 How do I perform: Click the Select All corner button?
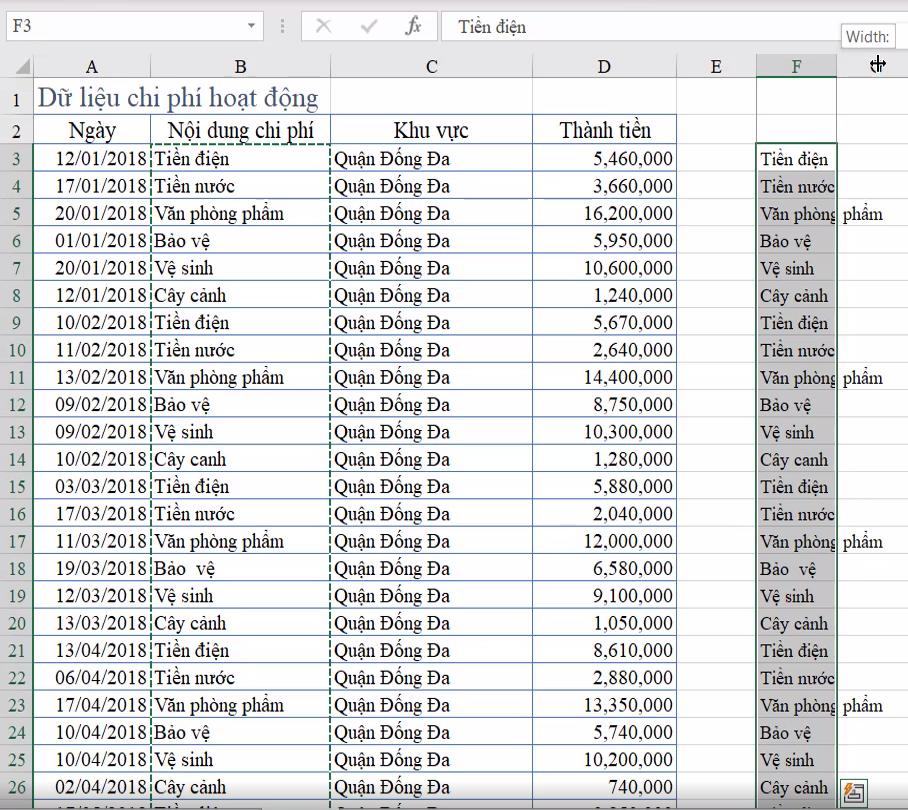tap(24, 64)
